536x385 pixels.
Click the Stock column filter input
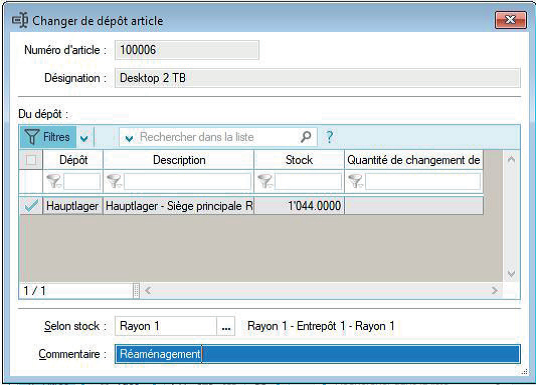click(x=308, y=182)
